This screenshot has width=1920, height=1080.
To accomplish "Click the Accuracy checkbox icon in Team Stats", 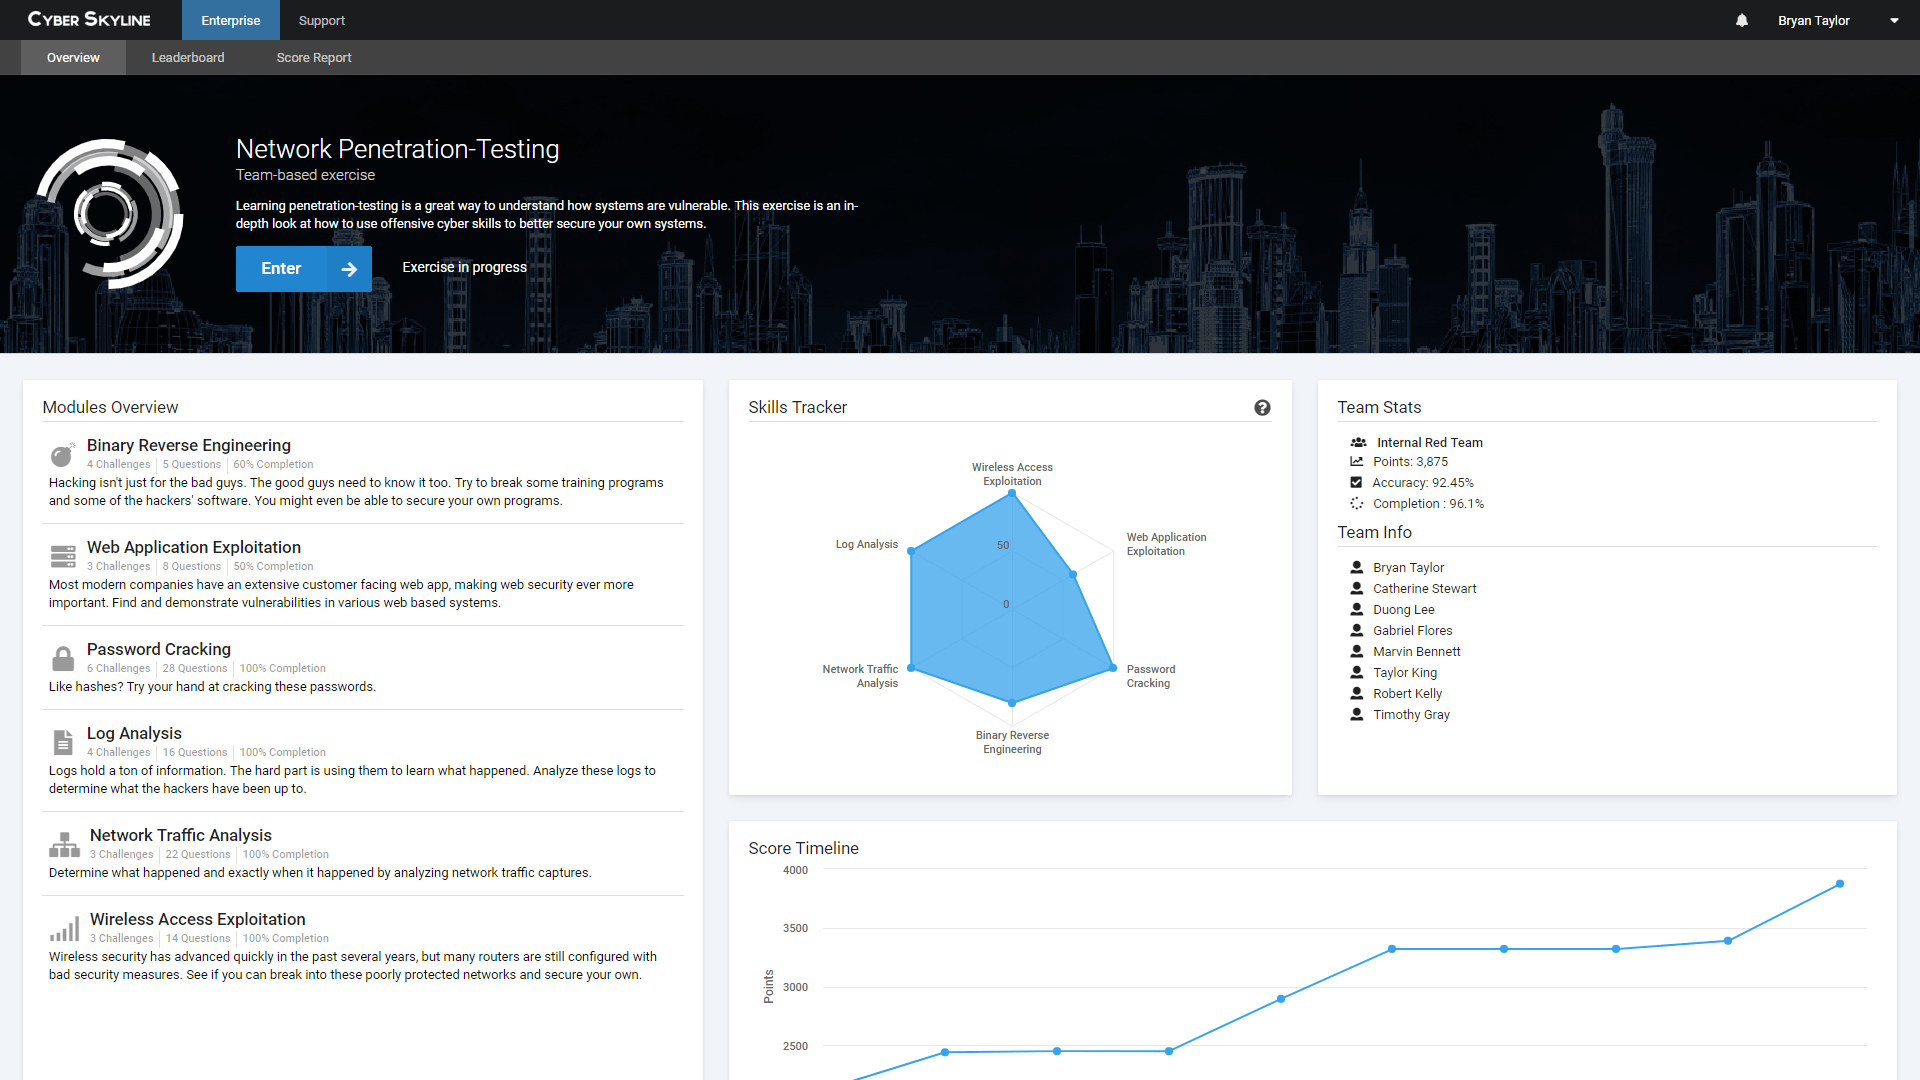I will [x=1356, y=482].
